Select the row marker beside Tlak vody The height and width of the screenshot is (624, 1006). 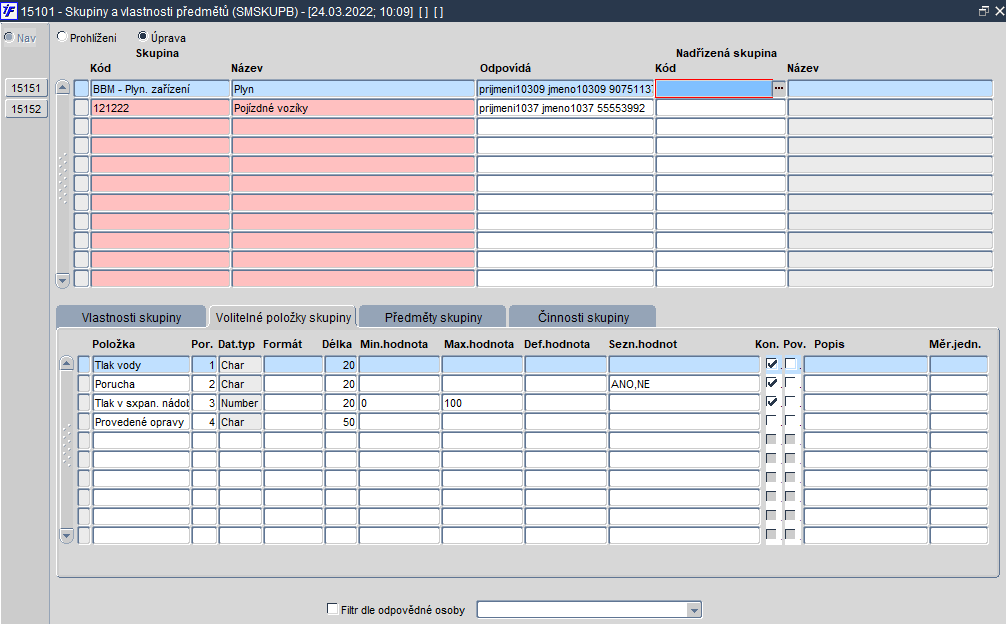84,365
